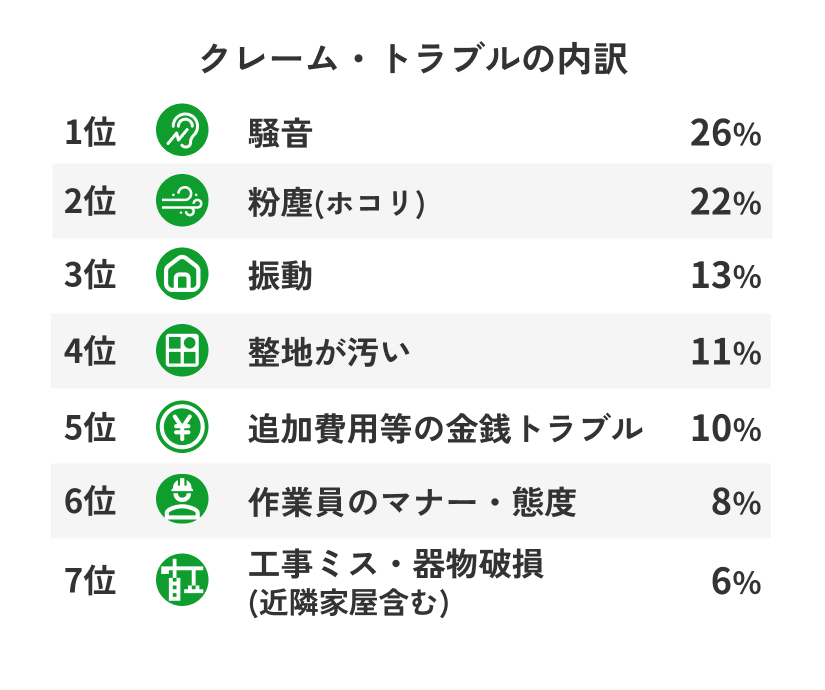Click the クレーム・トラブルの内訳 title
This screenshot has height=690, width=825.
tap(413, 59)
